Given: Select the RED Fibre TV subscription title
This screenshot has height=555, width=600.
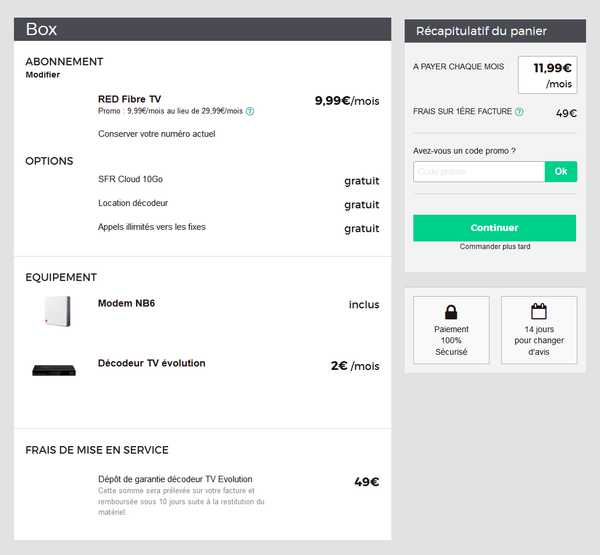Looking at the screenshot, I should [x=129, y=99].
